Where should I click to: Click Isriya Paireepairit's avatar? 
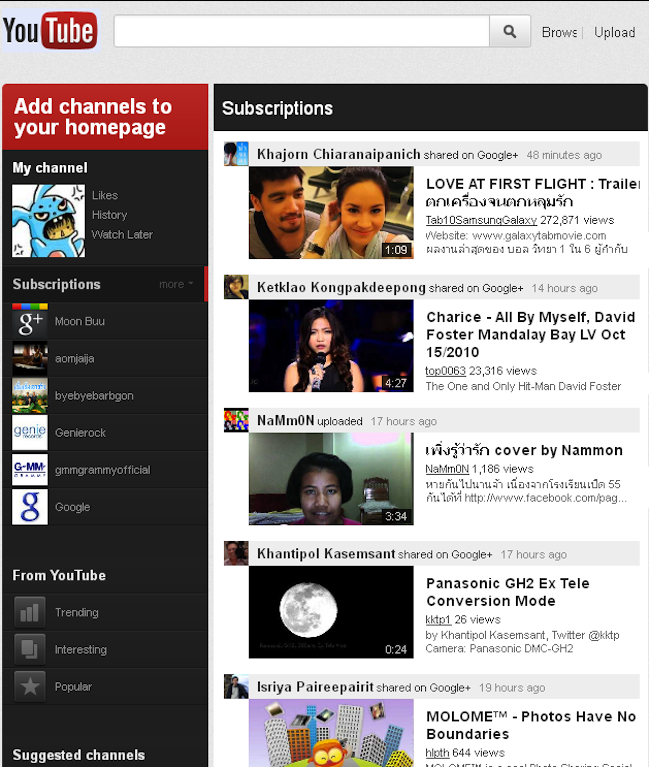point(236,686)
